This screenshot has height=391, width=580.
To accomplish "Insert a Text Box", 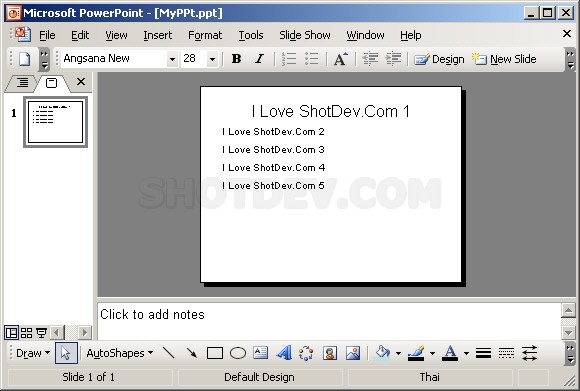I will (x=260, y=353).
